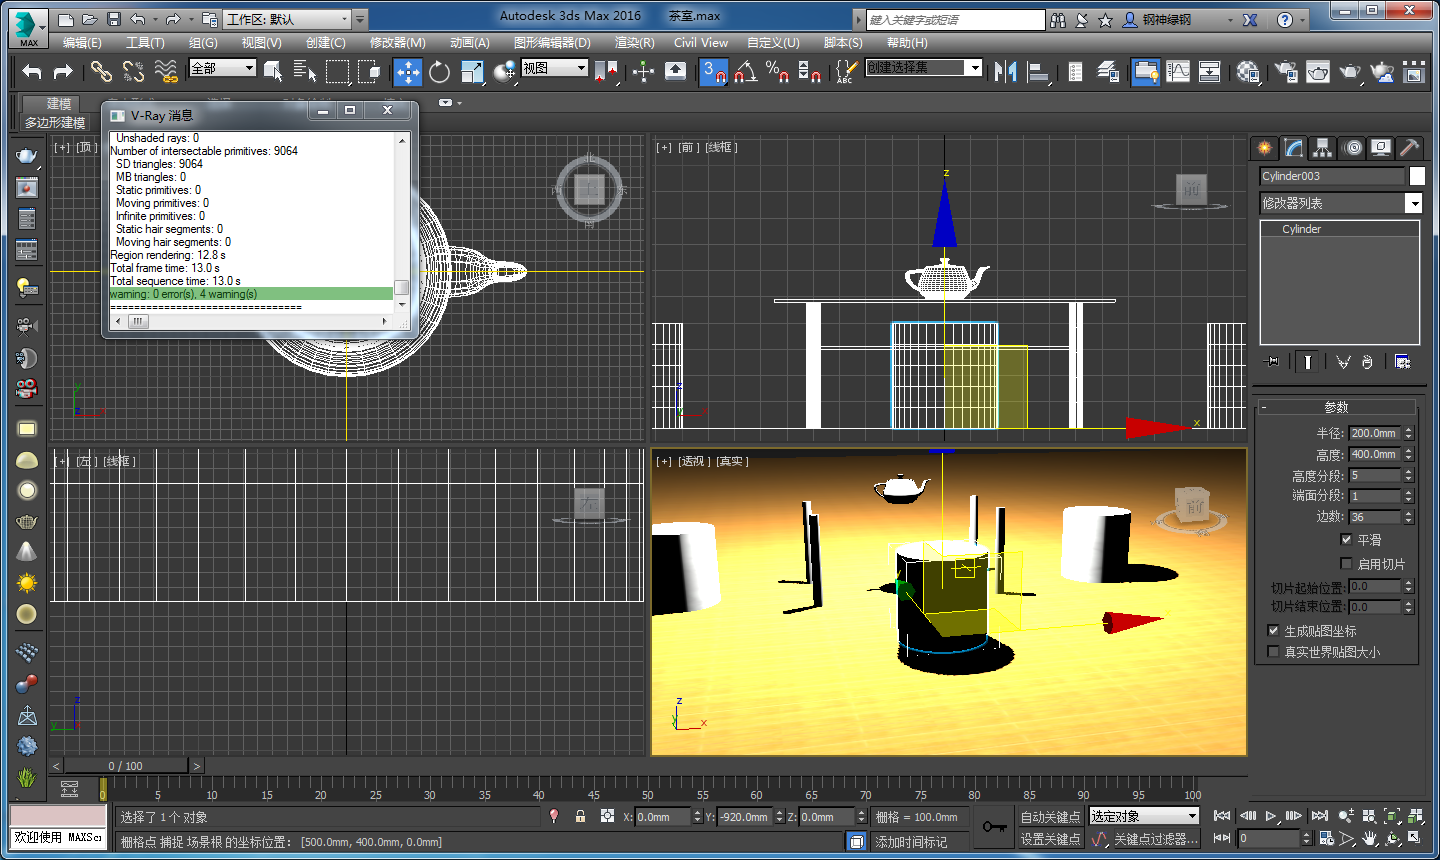Switch to the Hierarchy panel tab
Image resolution: width=1440 pixels, height=860 pixels.
click(x=1323, y=147)
